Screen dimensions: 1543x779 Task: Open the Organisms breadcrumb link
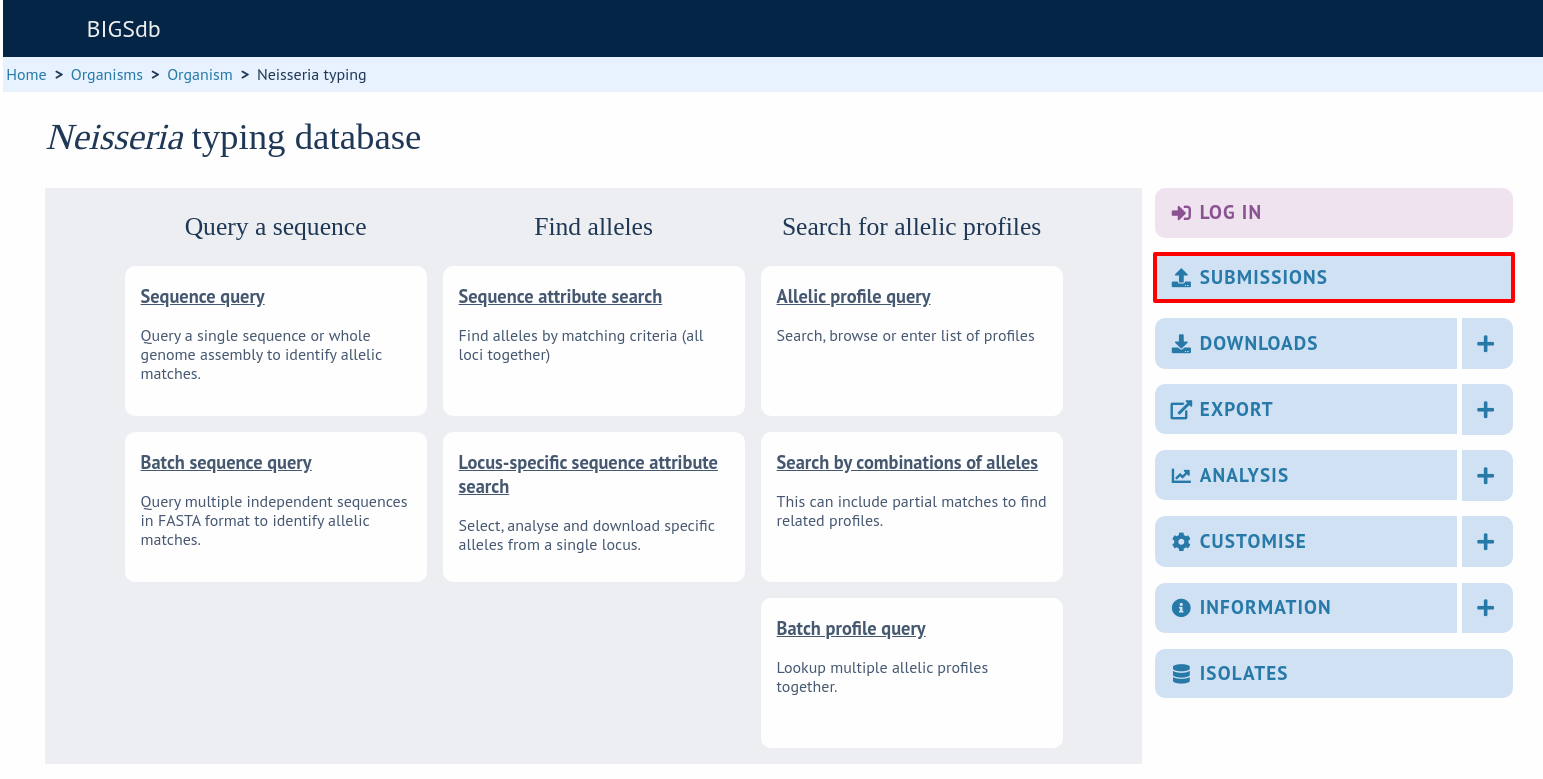(x=107, y=75)
